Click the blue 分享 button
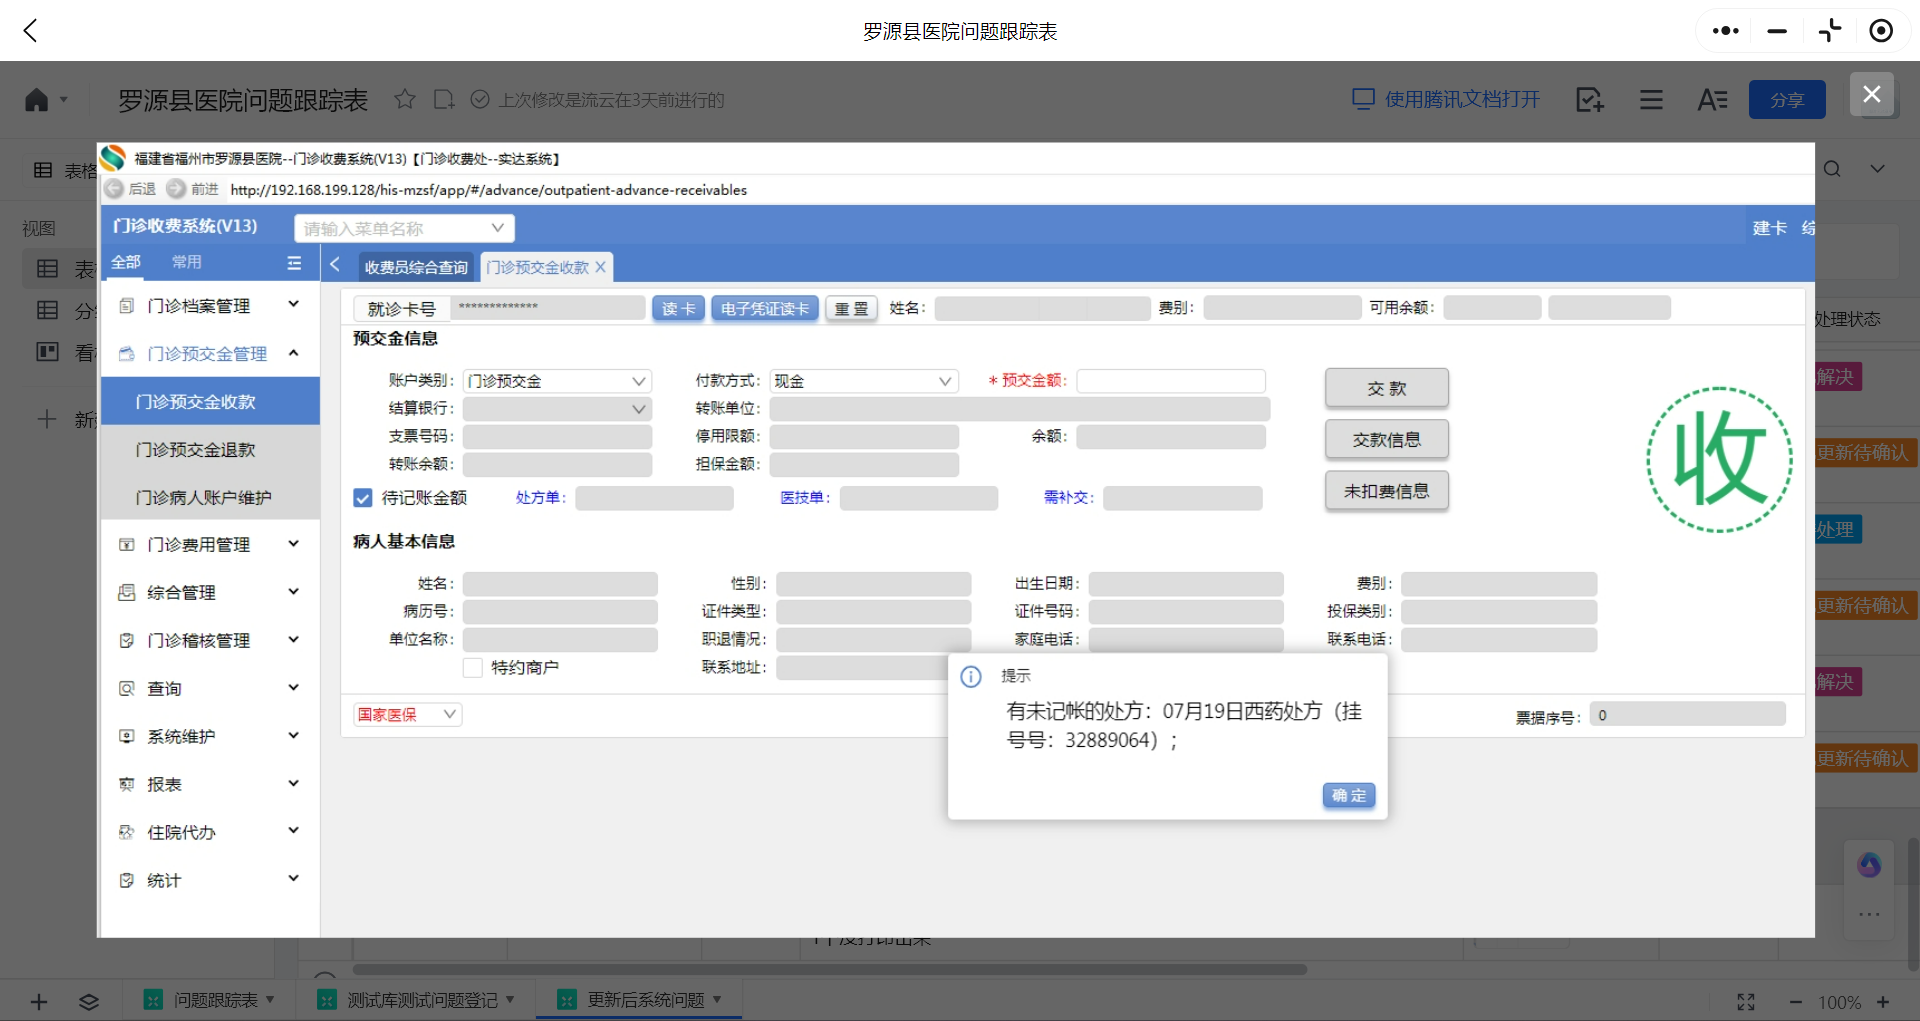Viewport: 1920px width, 1021px height. click(x=1787, y=100)
